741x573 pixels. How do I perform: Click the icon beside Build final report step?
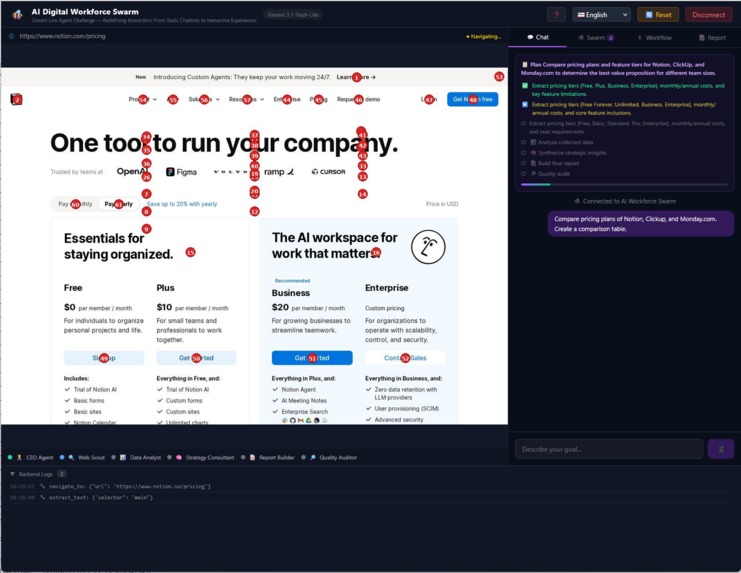point(533,163)
